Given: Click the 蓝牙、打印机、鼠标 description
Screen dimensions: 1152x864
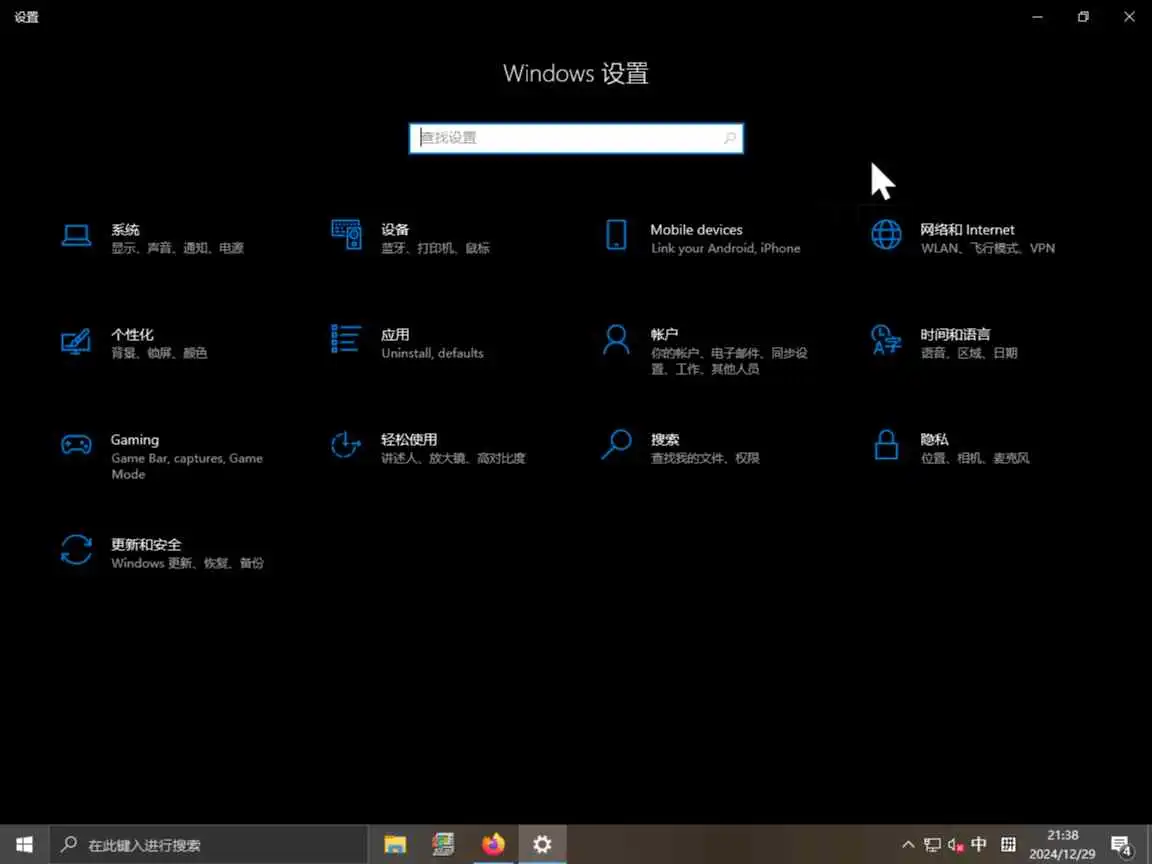Looking at the screenshot, I should tap(435, 248).
